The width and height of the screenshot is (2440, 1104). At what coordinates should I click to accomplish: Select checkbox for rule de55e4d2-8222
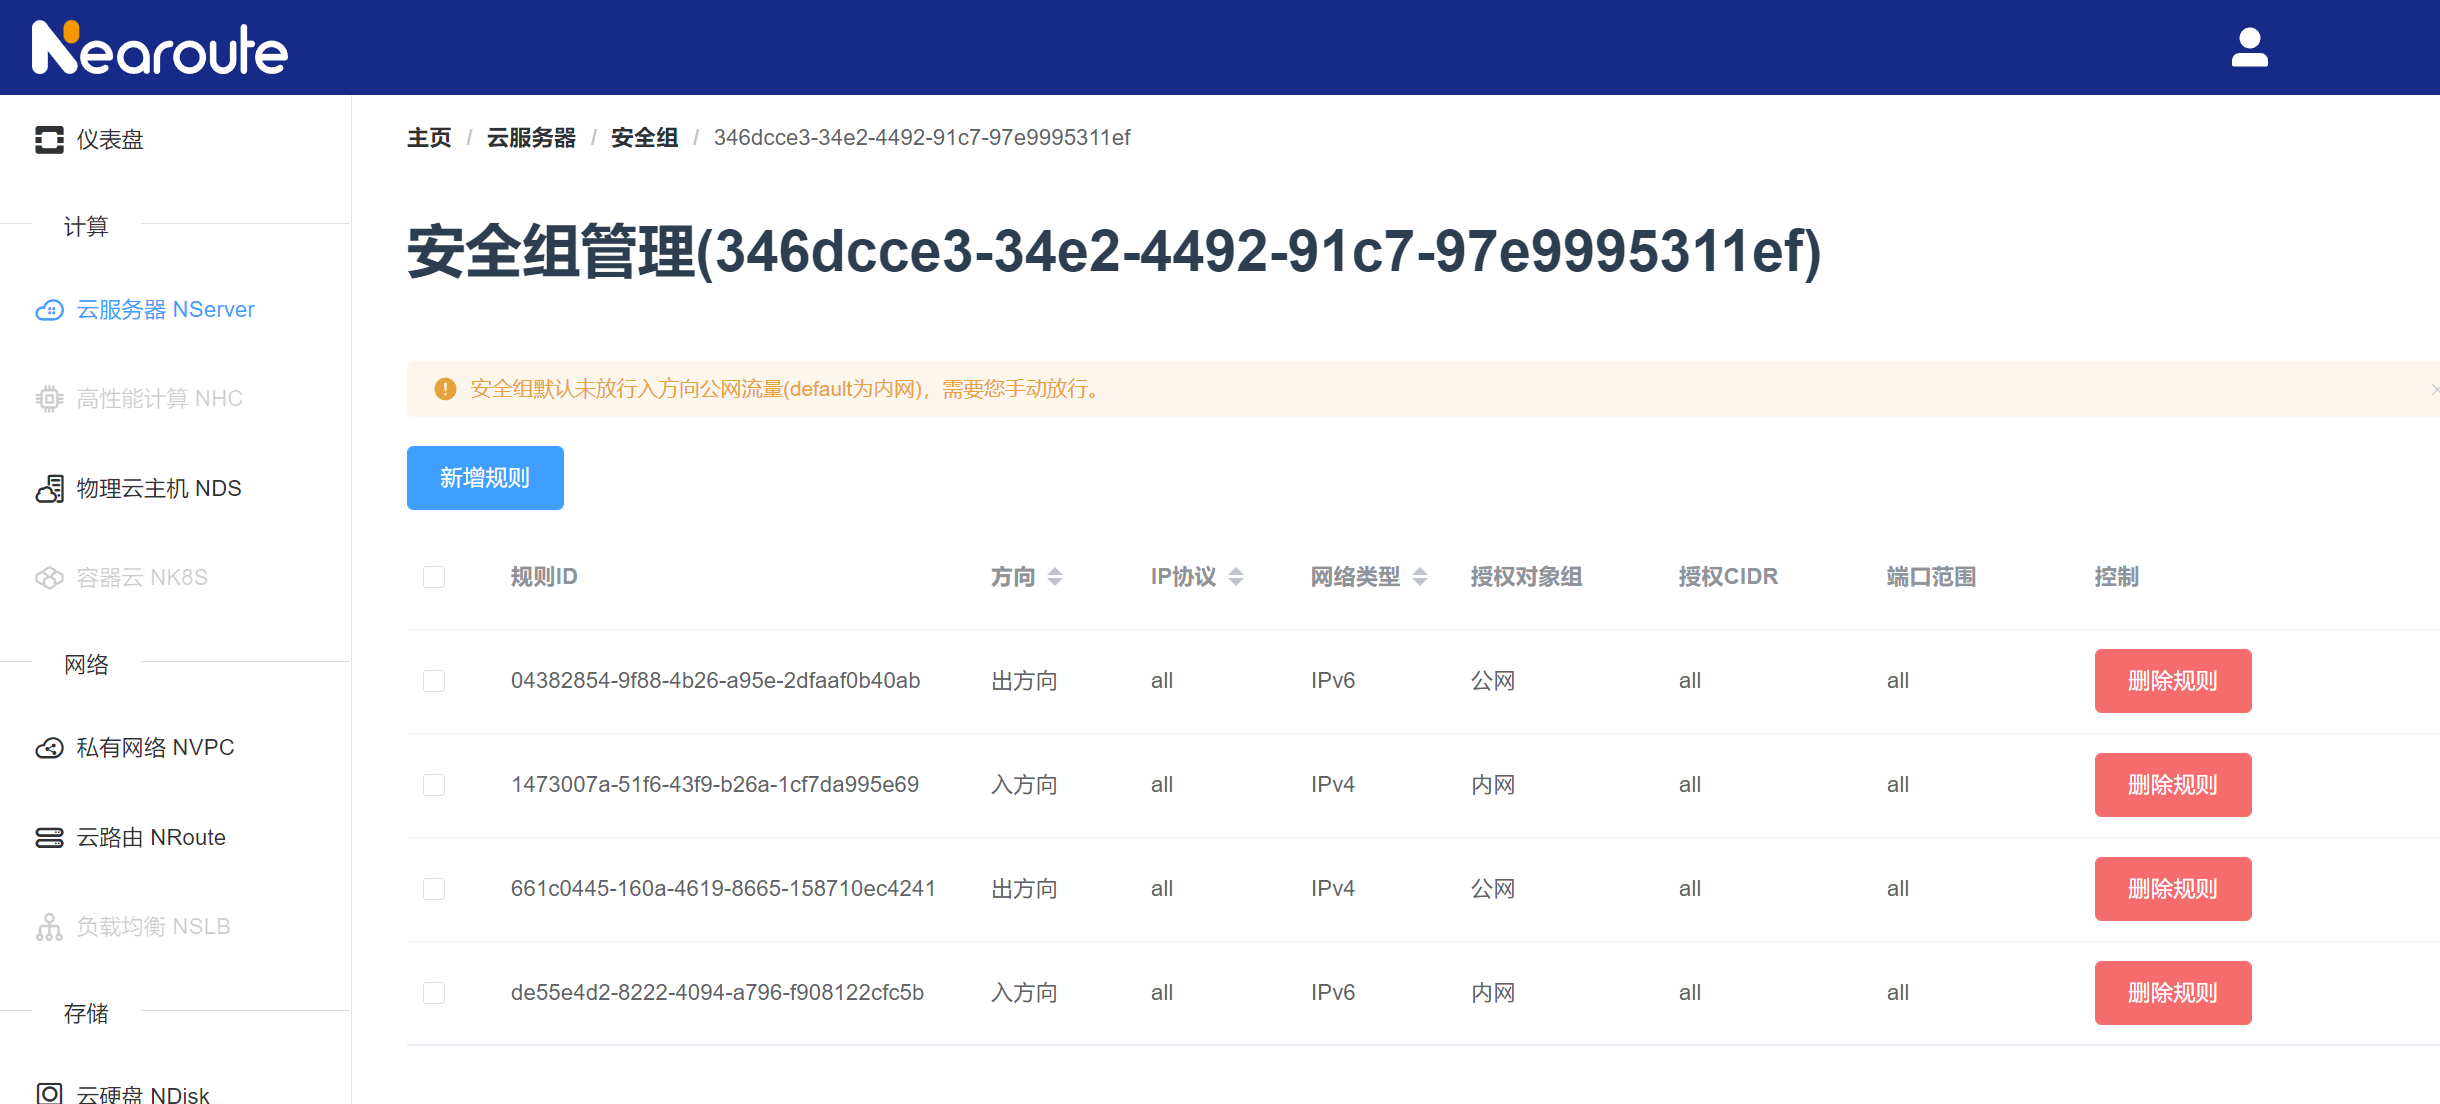click(434, 993)
